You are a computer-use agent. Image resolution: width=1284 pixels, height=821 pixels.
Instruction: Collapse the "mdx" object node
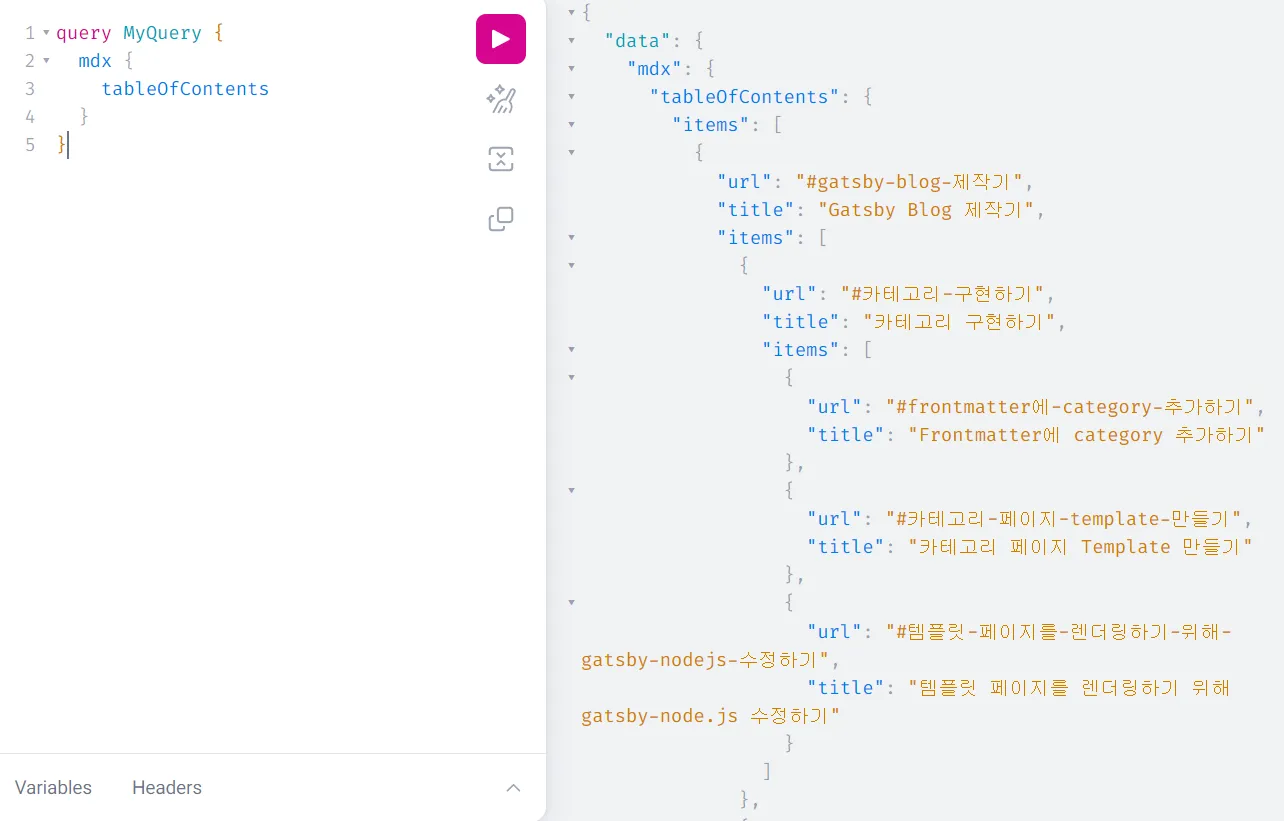coord(571,68)
